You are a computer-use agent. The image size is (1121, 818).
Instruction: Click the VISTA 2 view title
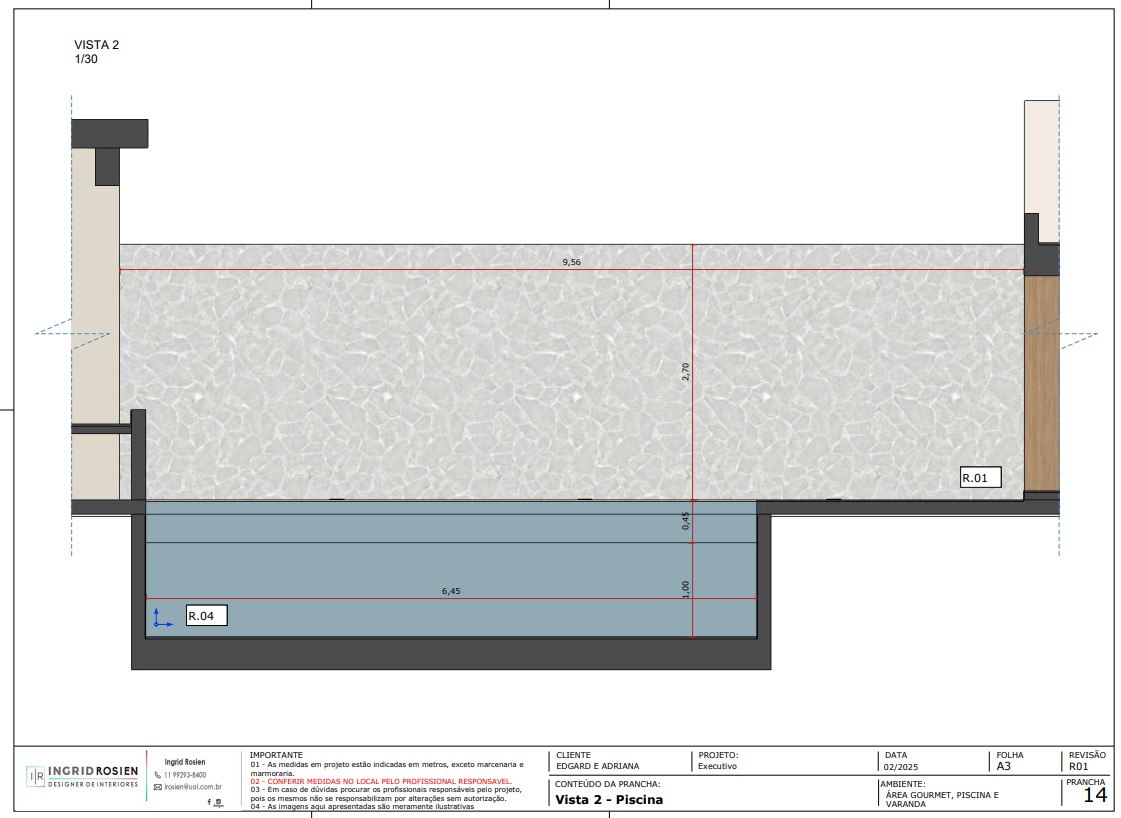pyautogui.click(x=97, y=45)
